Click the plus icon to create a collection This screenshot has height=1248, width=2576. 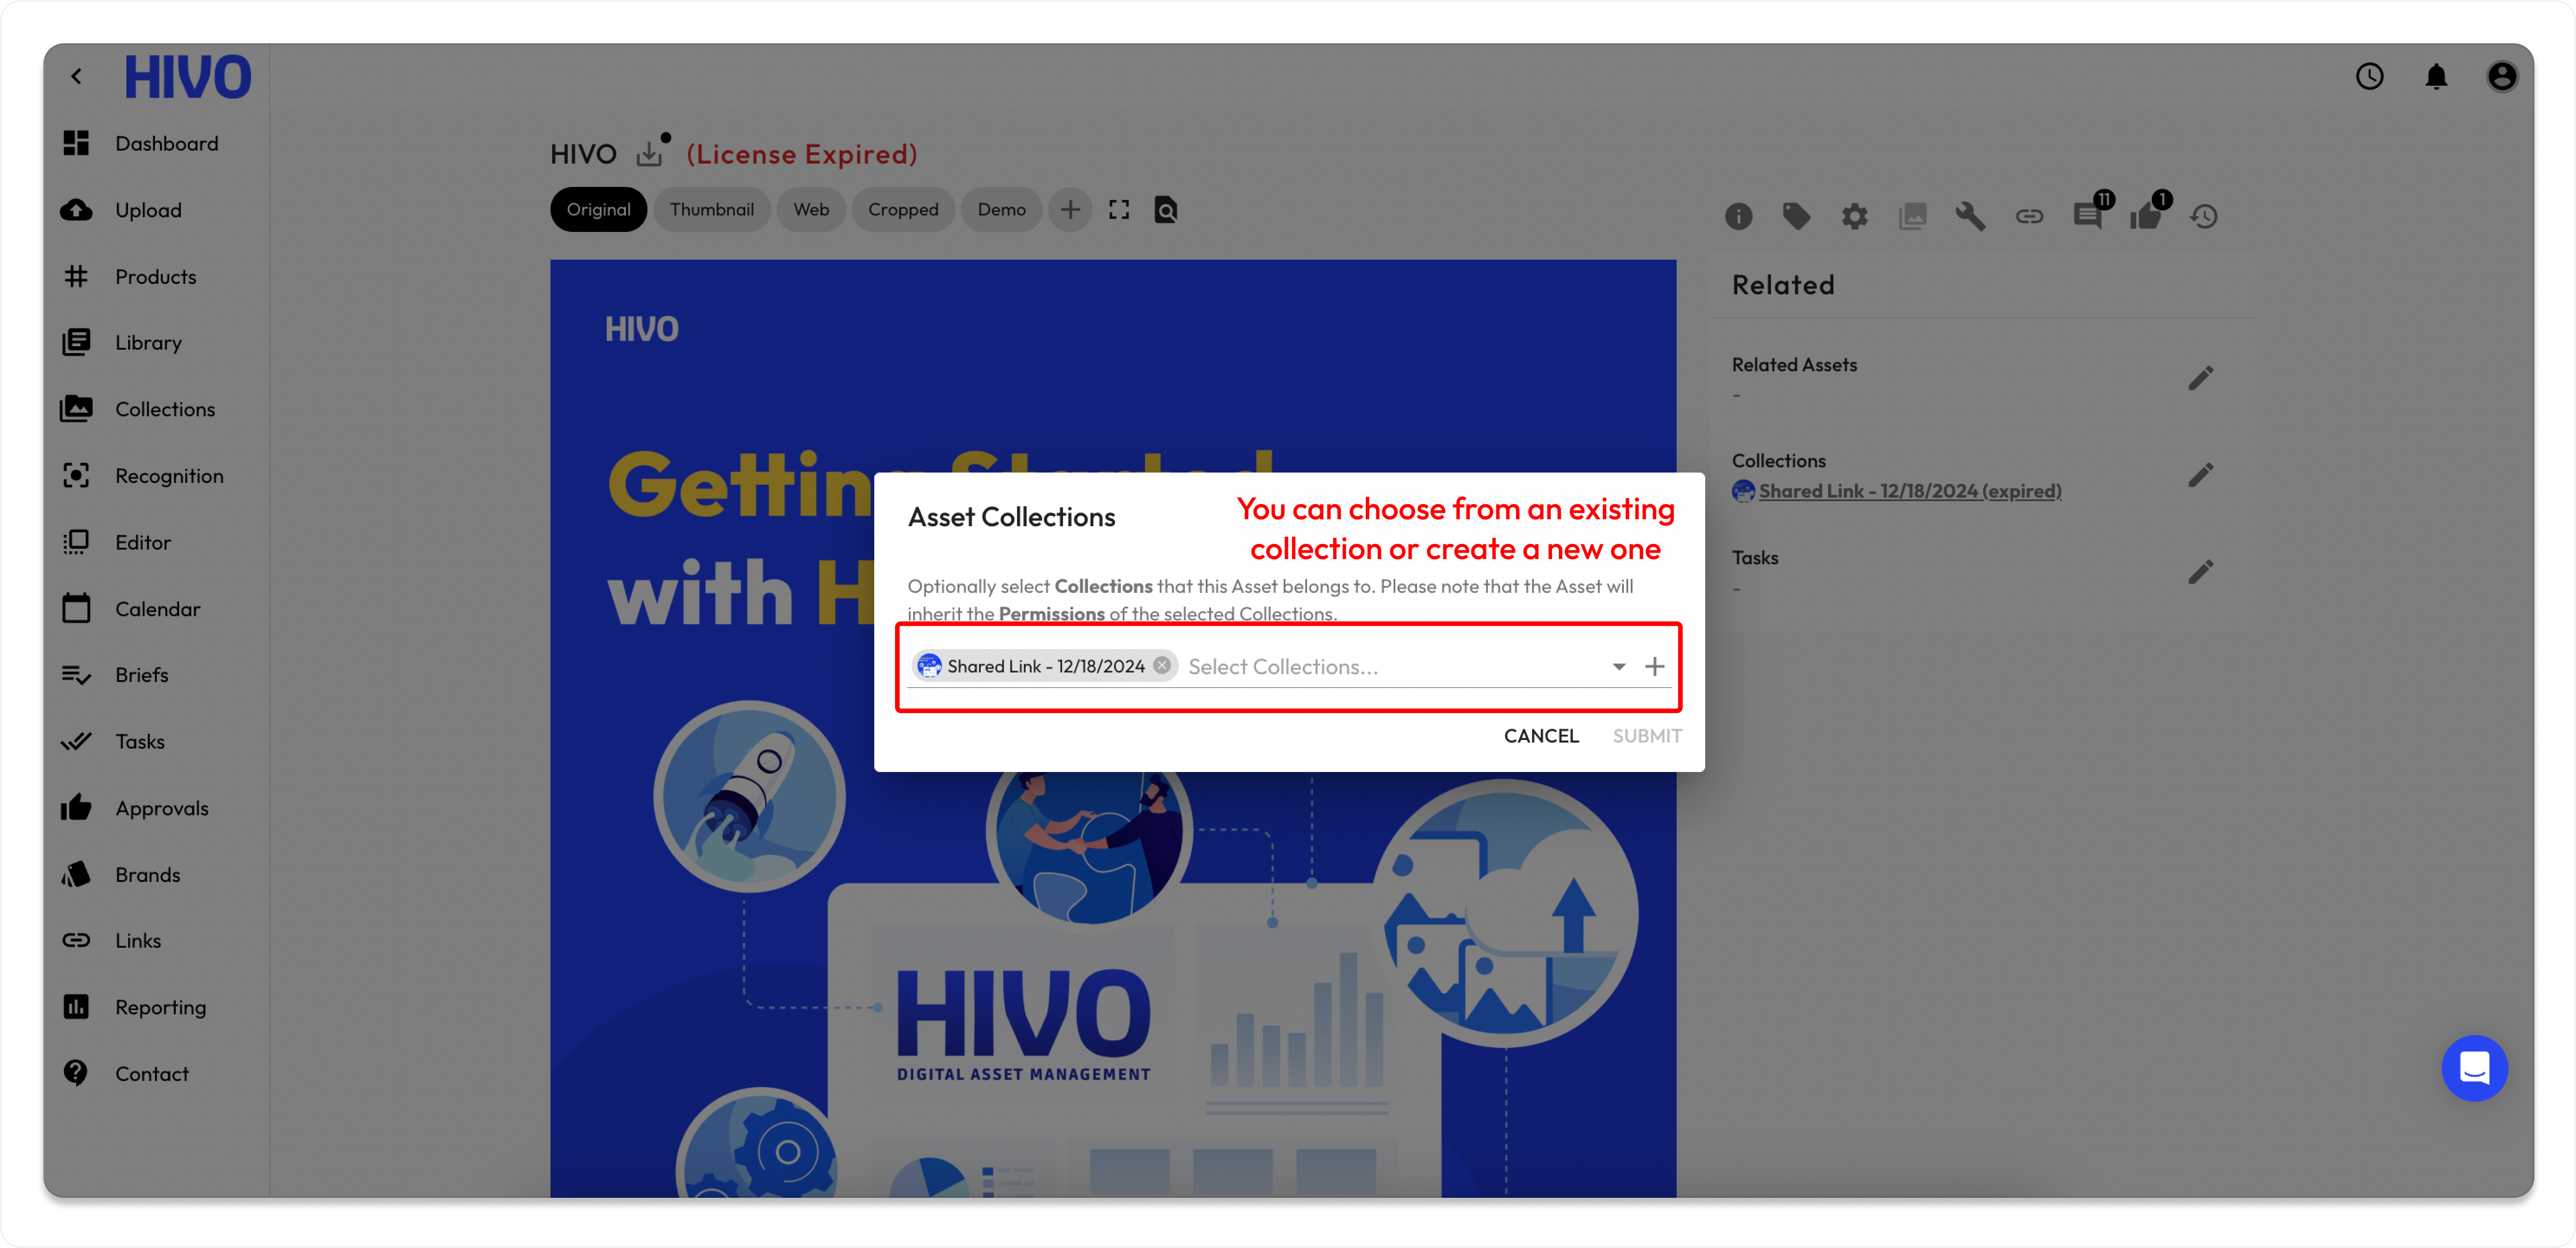point(1654,666)
